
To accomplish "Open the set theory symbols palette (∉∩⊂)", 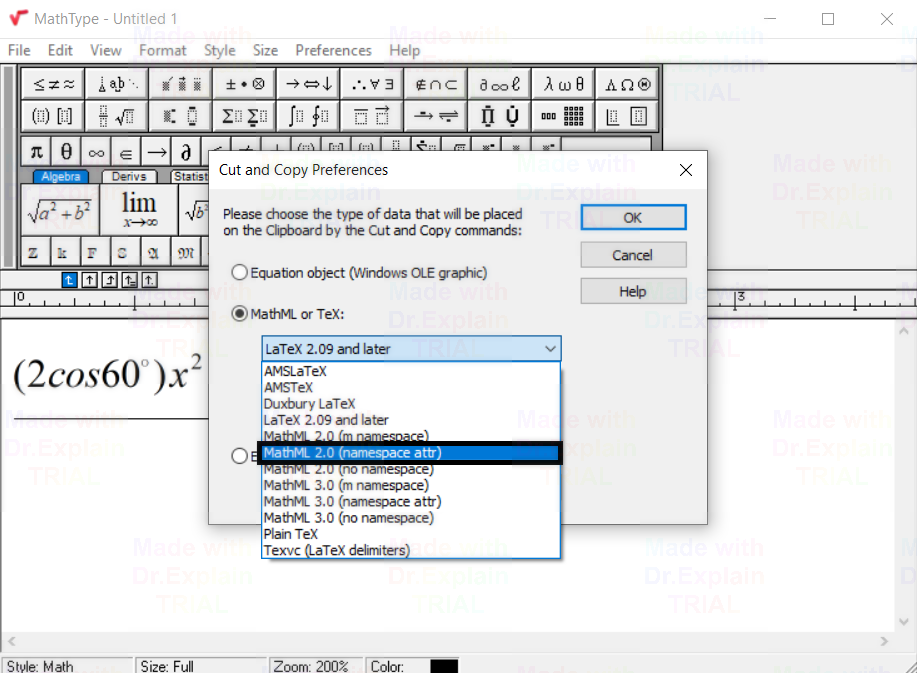I will point(436,84).
